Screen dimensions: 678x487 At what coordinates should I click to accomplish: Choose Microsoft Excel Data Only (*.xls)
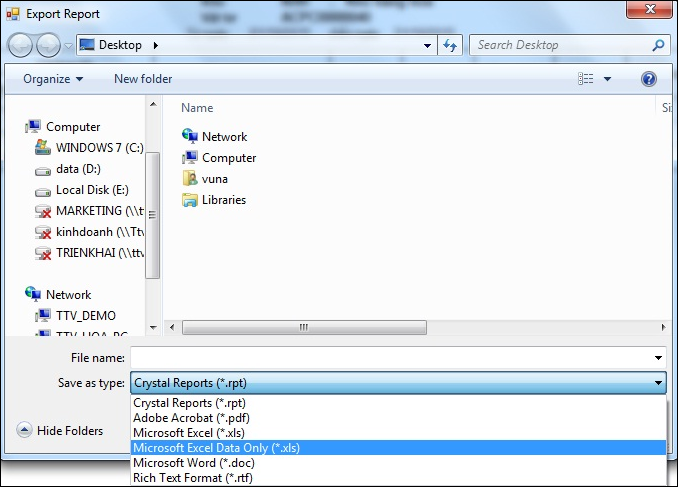(398, 448)
